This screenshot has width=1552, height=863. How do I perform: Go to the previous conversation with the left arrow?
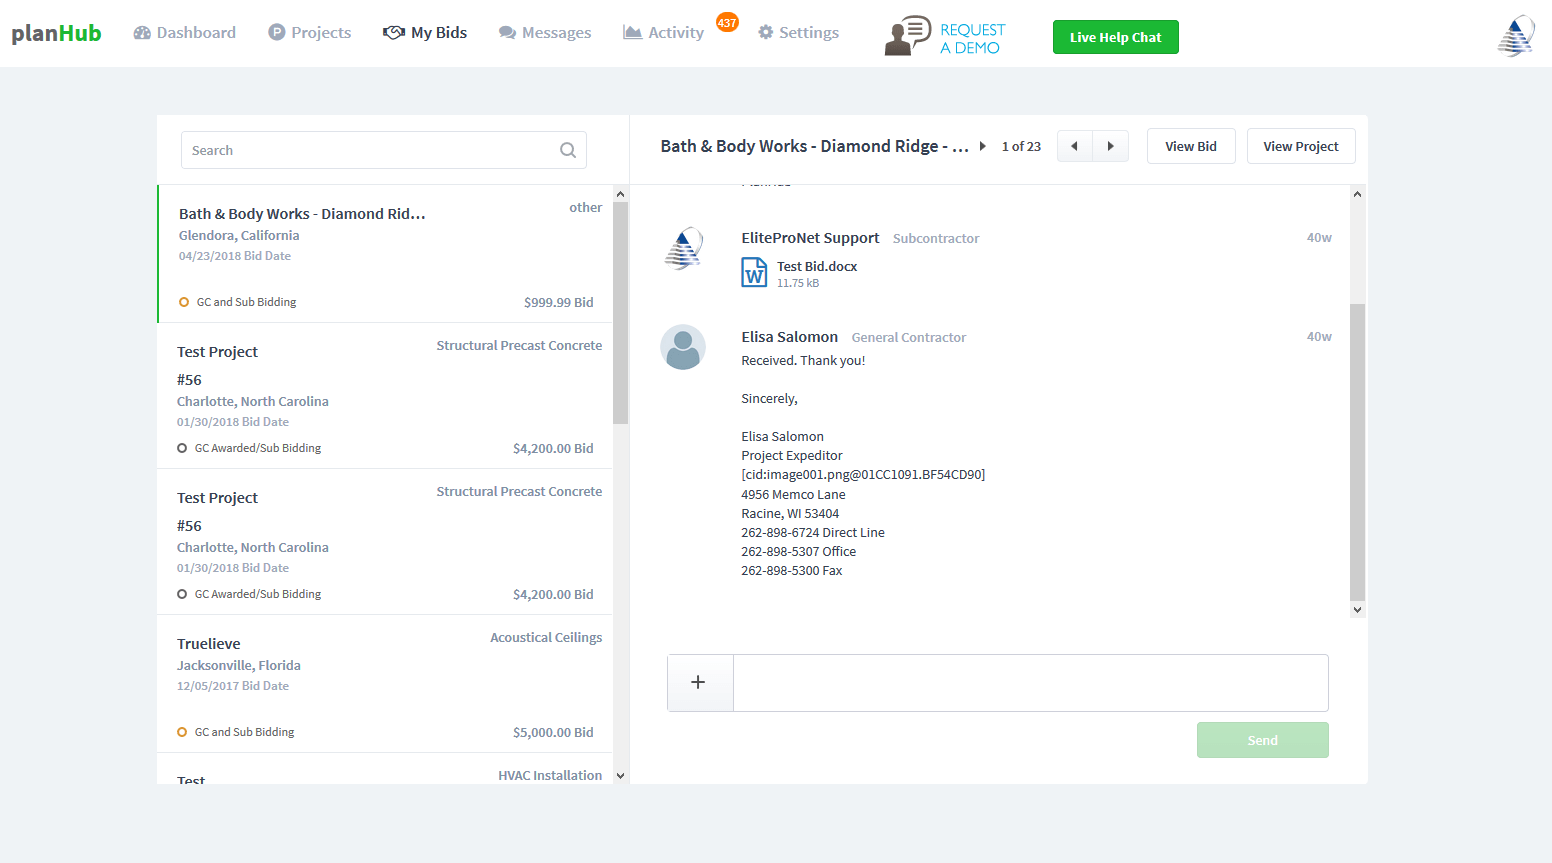point(1074,145)
